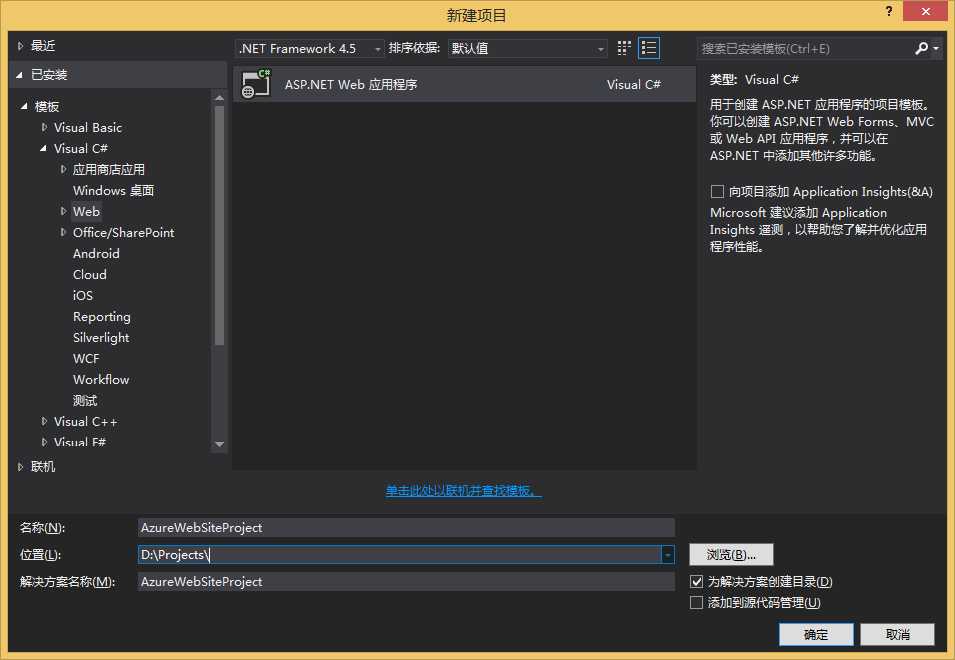Select the Workflow template category

pyautogui.click(x=101, y=379)
